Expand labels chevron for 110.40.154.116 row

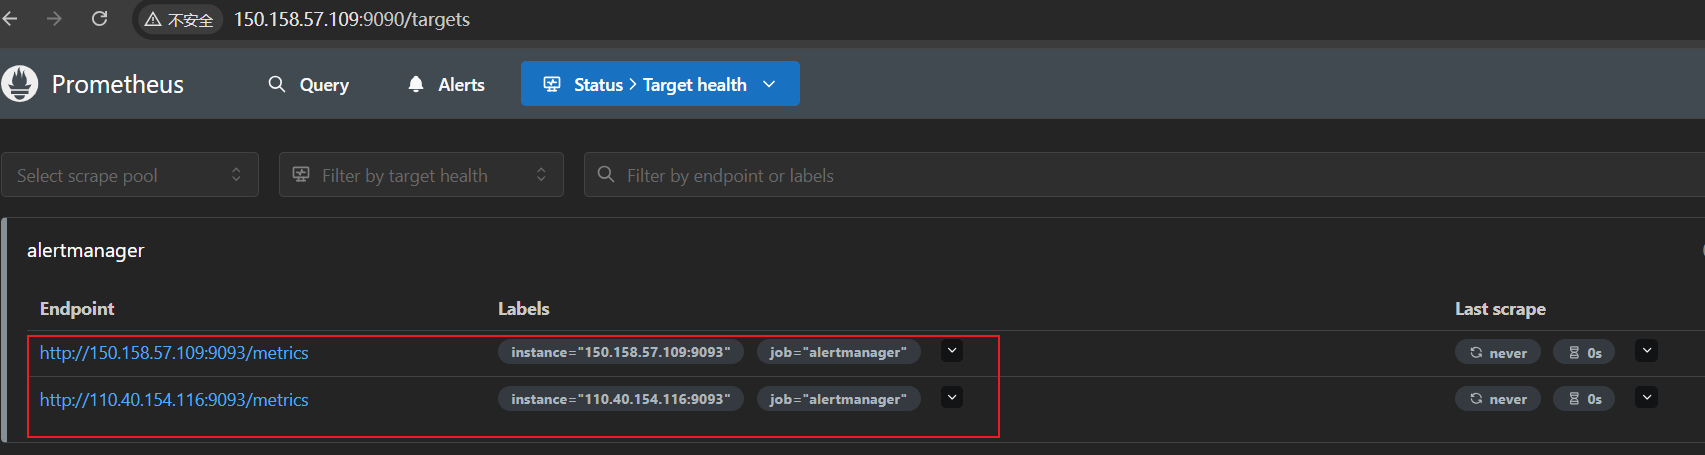952,398
